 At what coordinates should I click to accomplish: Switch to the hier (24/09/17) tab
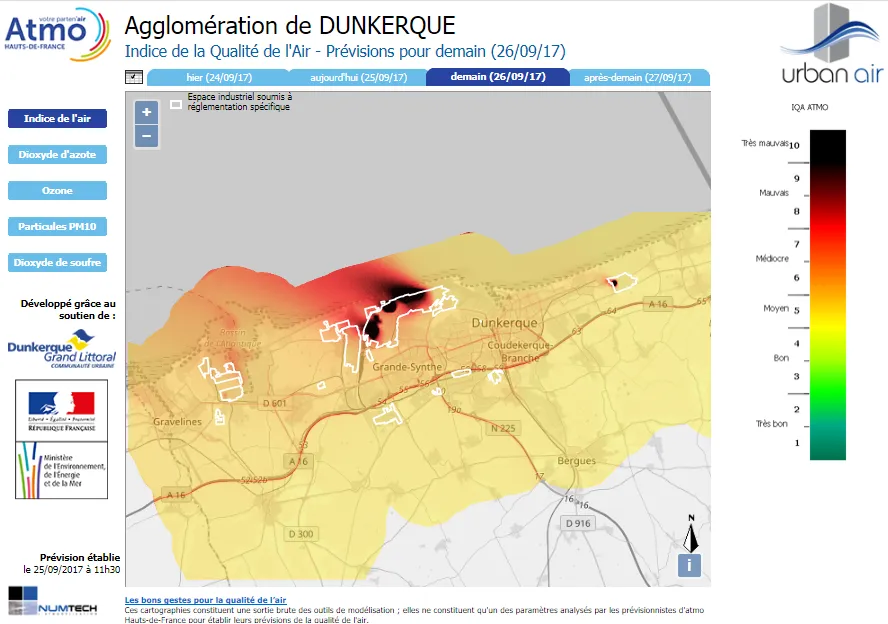coord(218,77)
